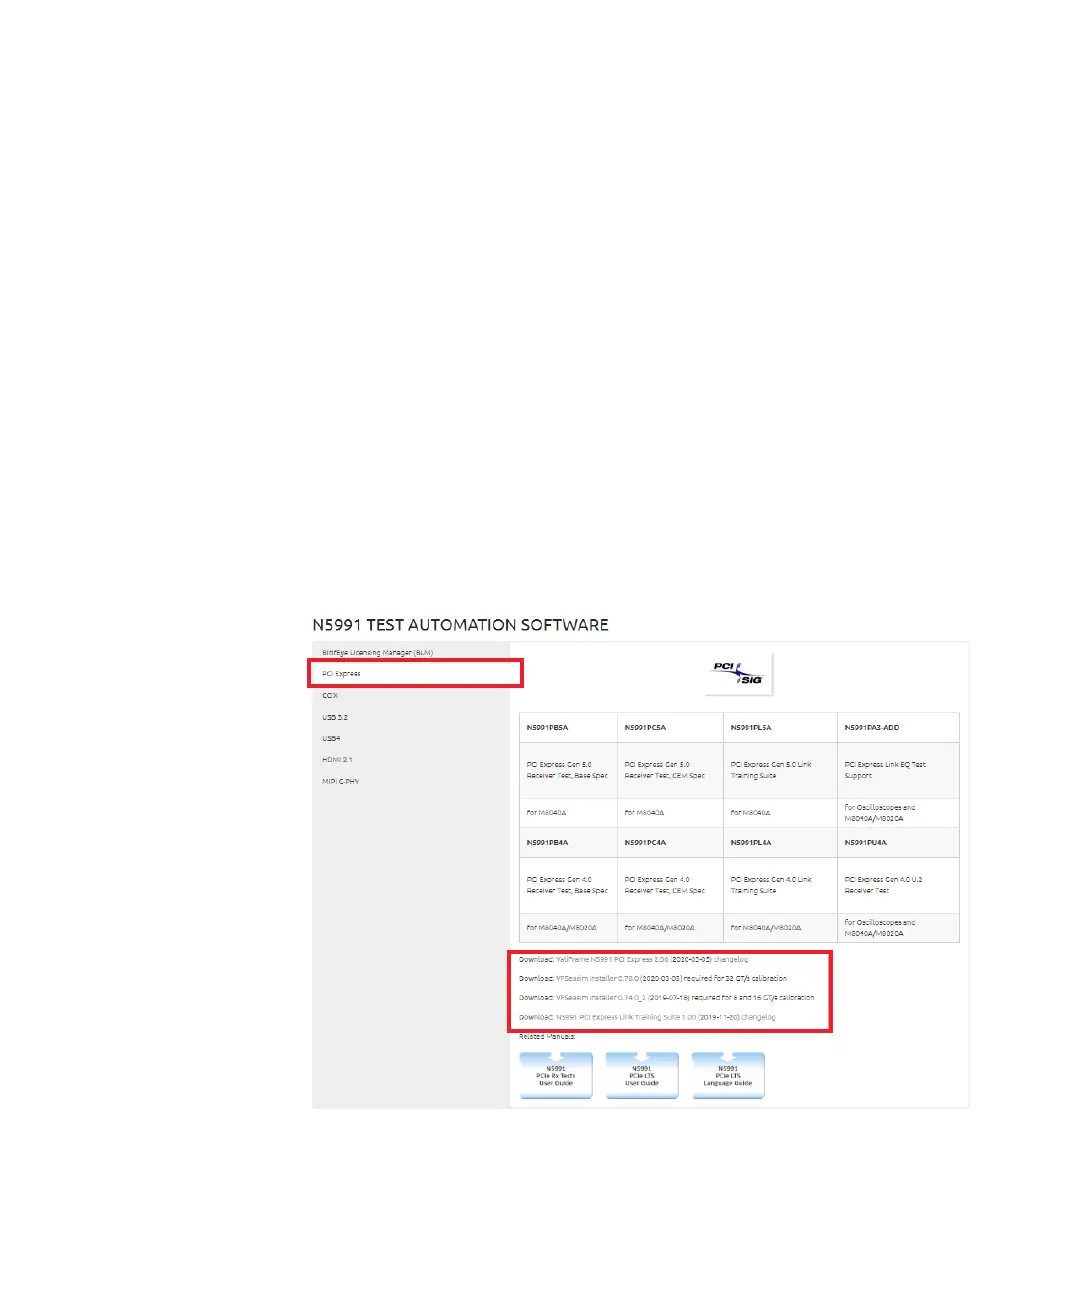Click the N5991PC4A table header cell
This screenshot has height=1296, width=1080.
pyautogui.click(x=670, y=843)
